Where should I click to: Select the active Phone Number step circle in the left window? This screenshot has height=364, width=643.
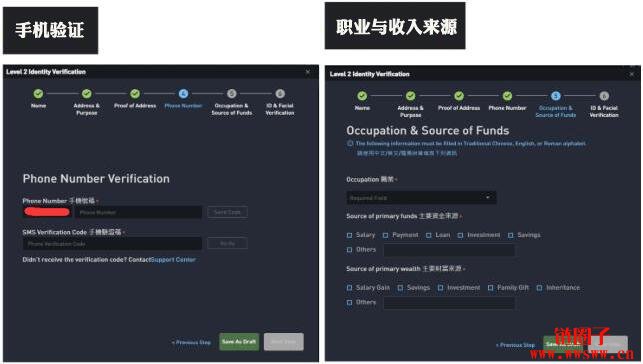pos(183,94)
